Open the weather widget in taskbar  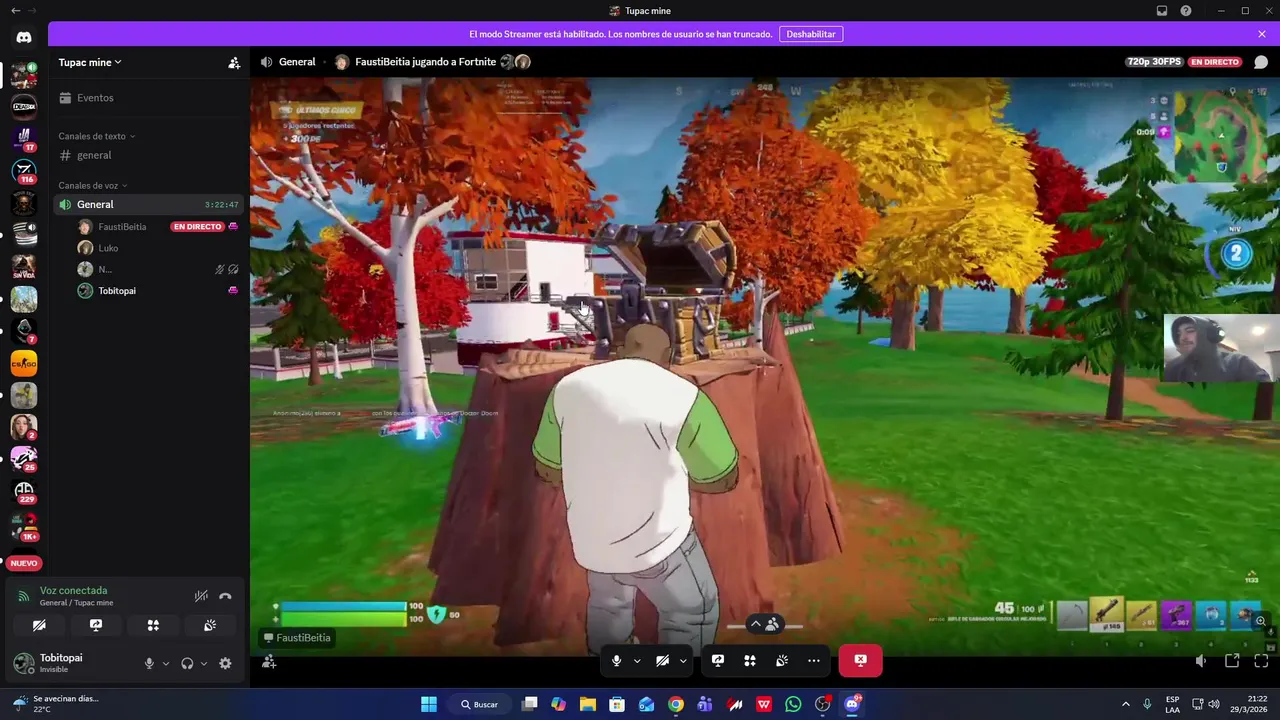click(x=56, y=704)
